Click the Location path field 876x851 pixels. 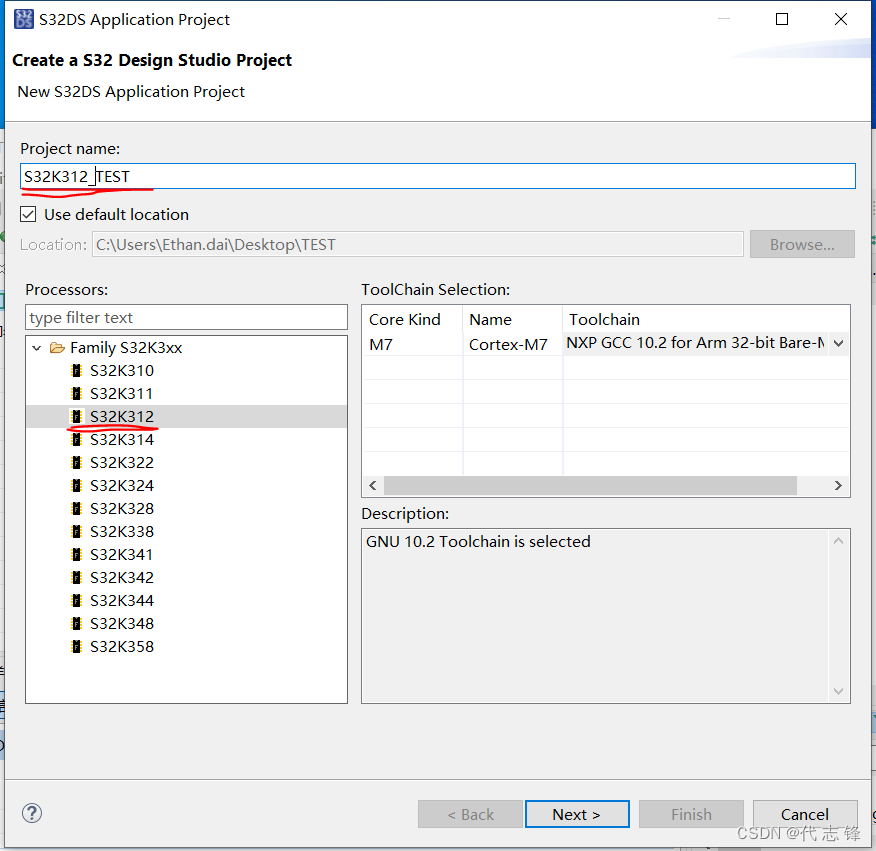click(418, 244)
